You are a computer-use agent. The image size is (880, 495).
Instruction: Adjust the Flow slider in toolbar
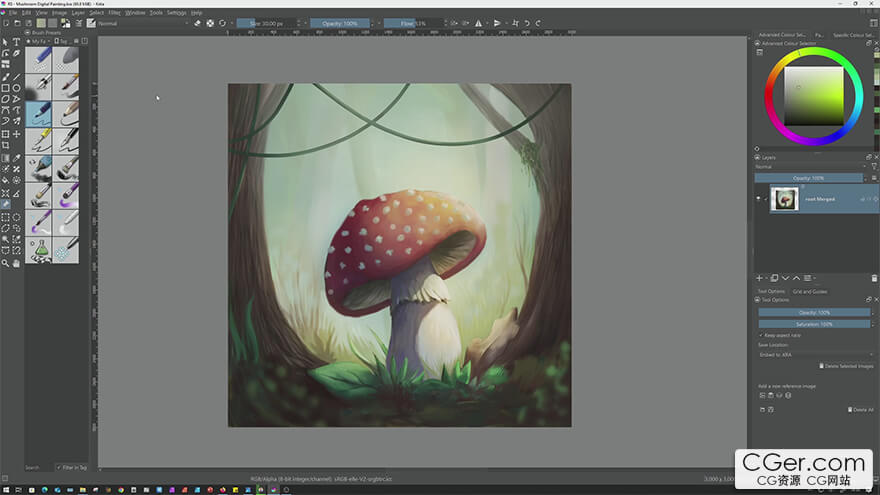click(x=413, y=24)
